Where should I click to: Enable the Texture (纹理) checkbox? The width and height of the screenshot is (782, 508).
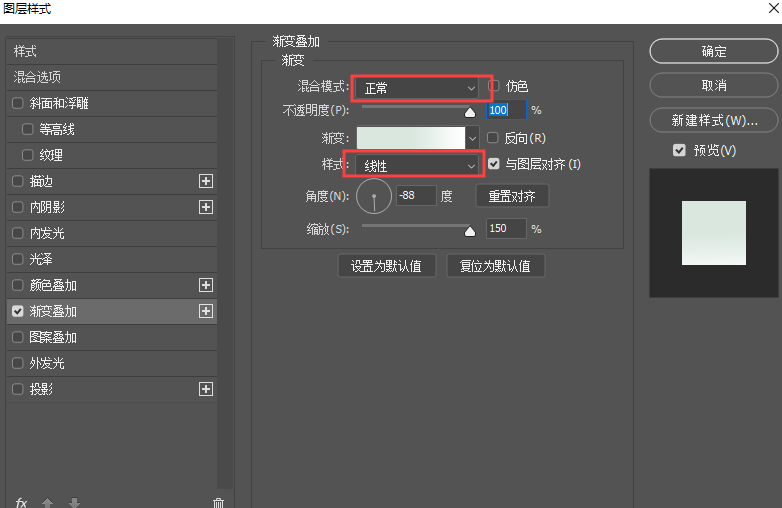click(27, 155)
